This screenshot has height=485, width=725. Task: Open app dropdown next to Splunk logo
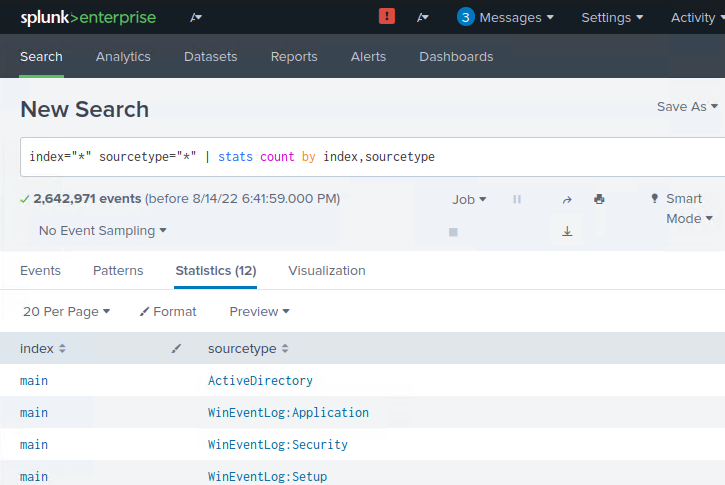click(x=196, y=18)
